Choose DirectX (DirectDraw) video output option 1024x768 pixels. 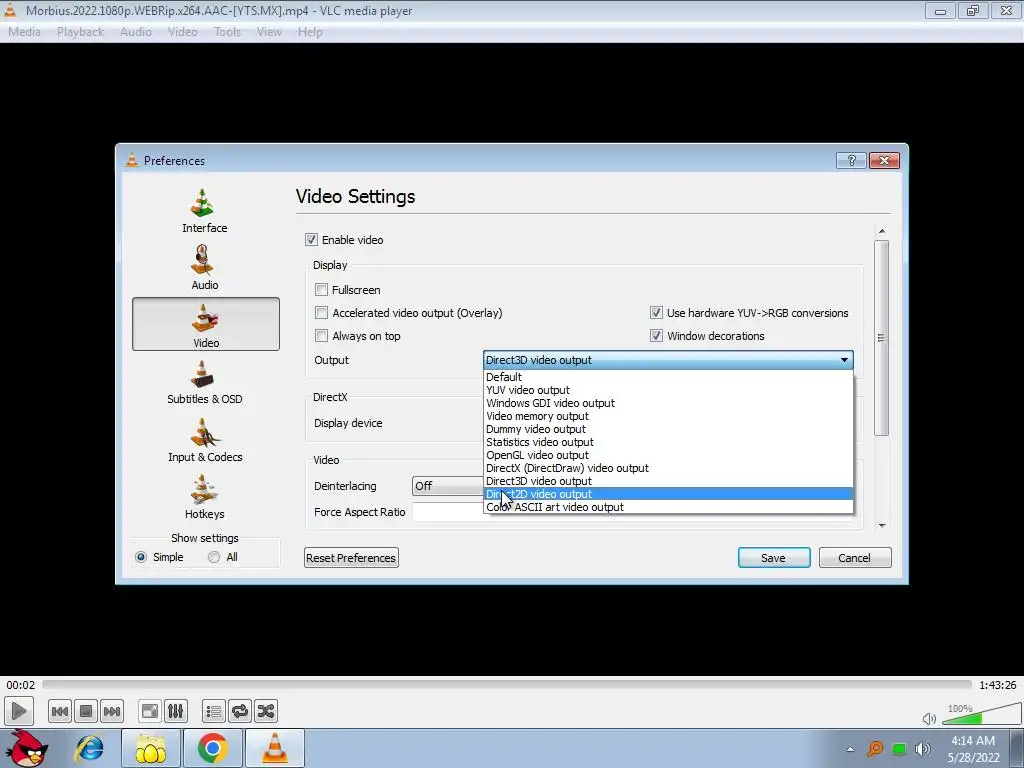(668, 468)
